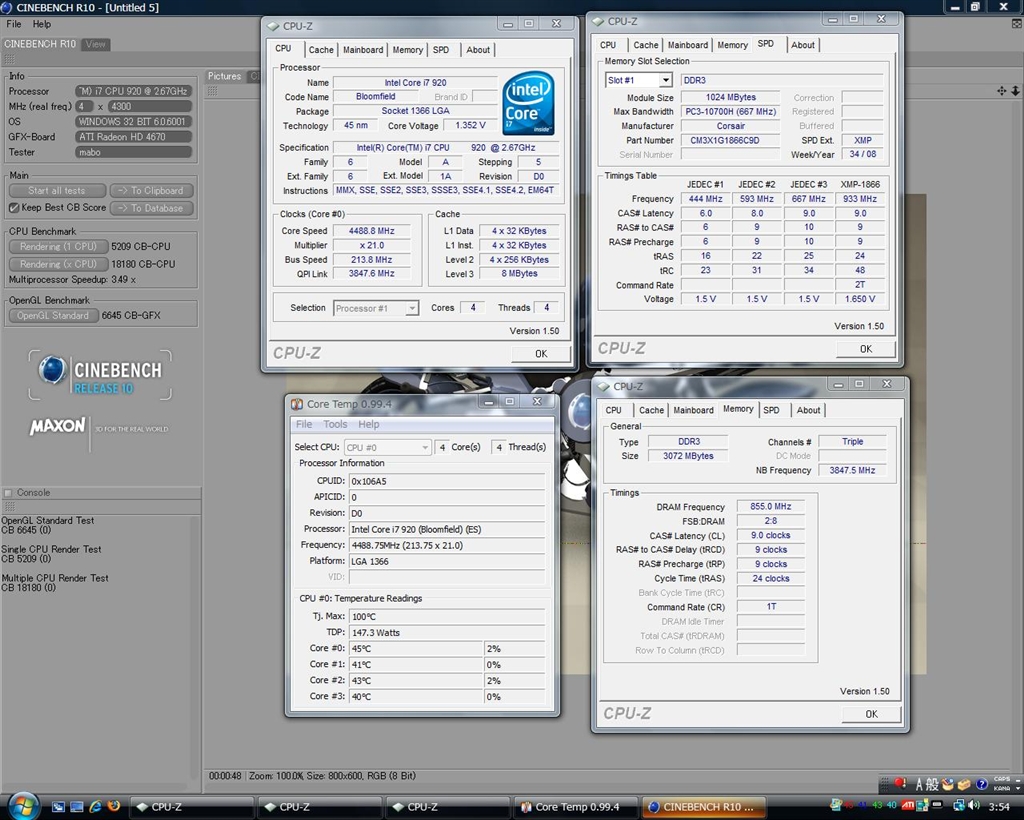
Task: Click Start all tests button
Action: (x=56, y=190)
